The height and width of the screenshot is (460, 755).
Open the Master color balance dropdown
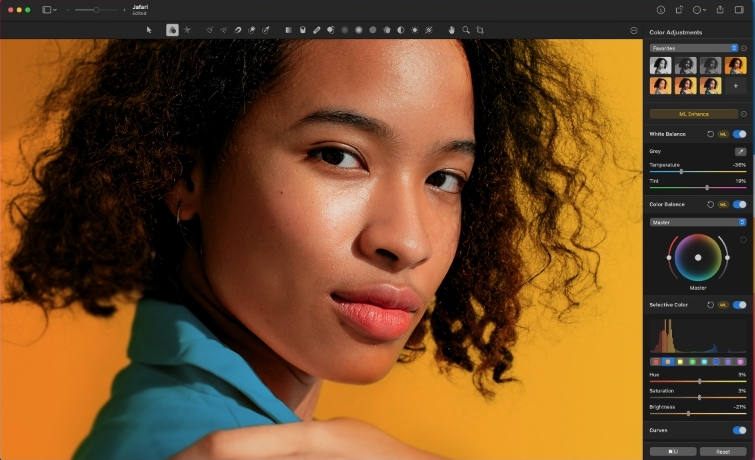point(698,222)
